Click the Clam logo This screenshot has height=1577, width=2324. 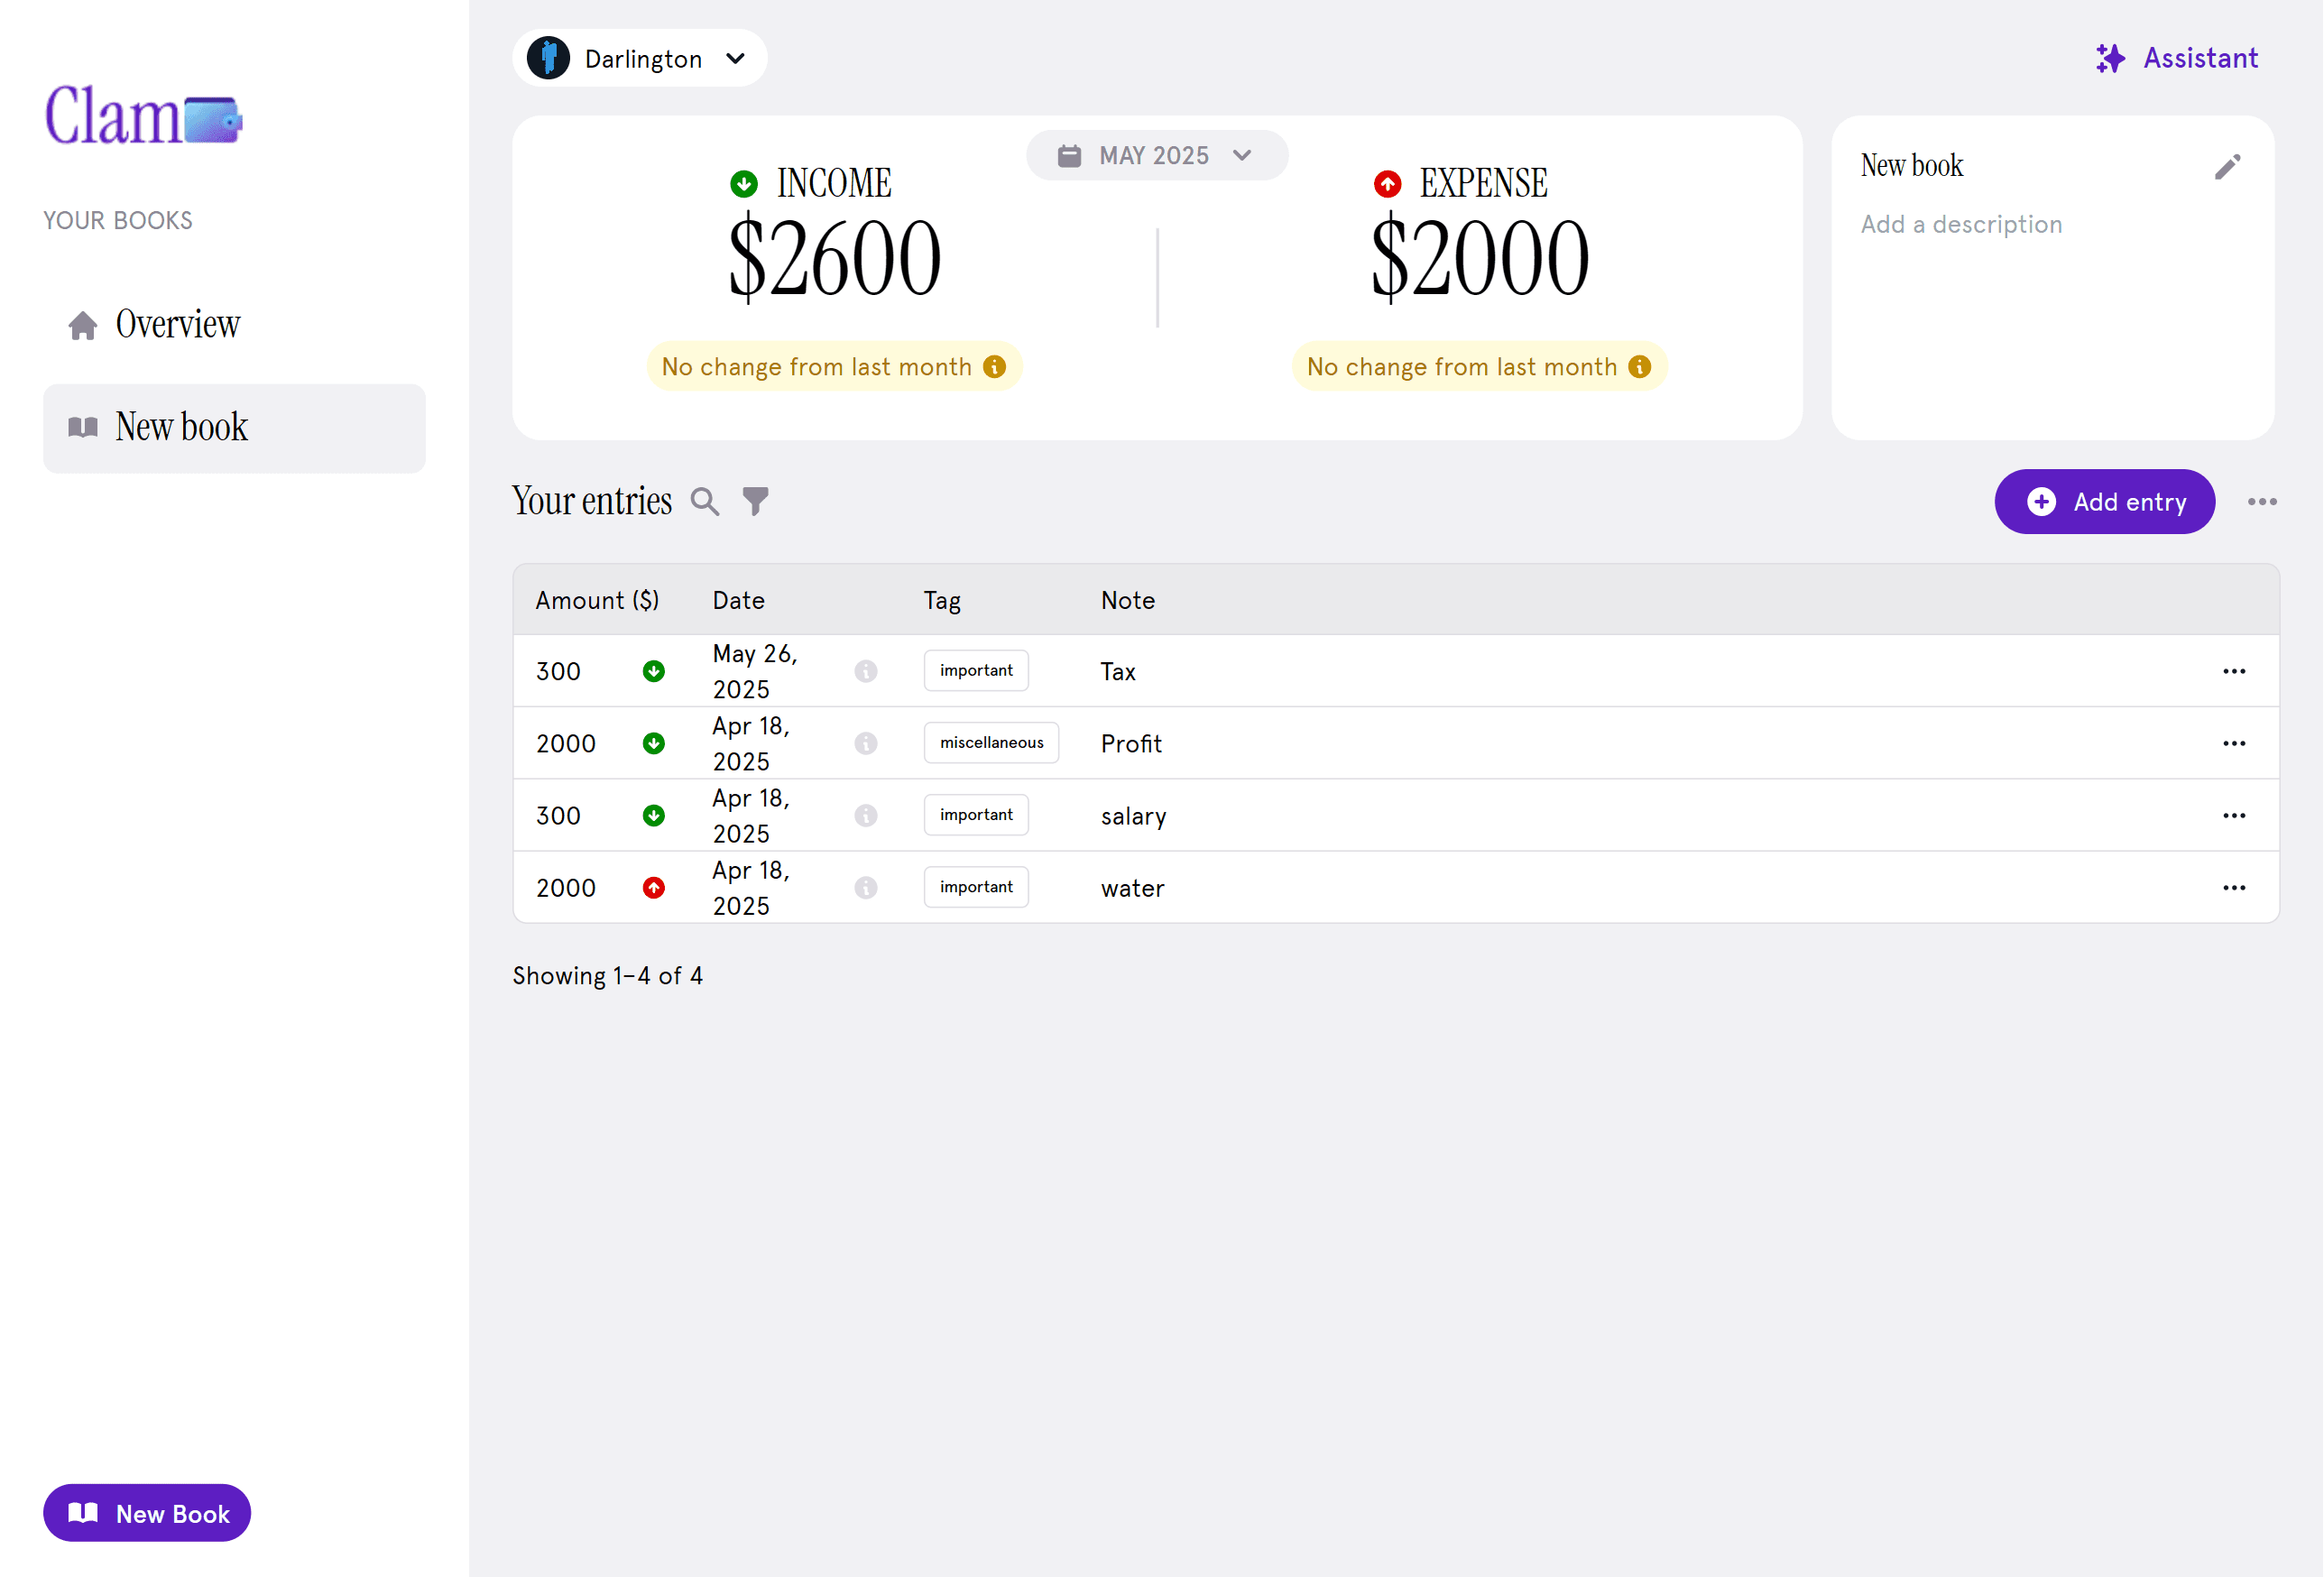tap(143, 117)
